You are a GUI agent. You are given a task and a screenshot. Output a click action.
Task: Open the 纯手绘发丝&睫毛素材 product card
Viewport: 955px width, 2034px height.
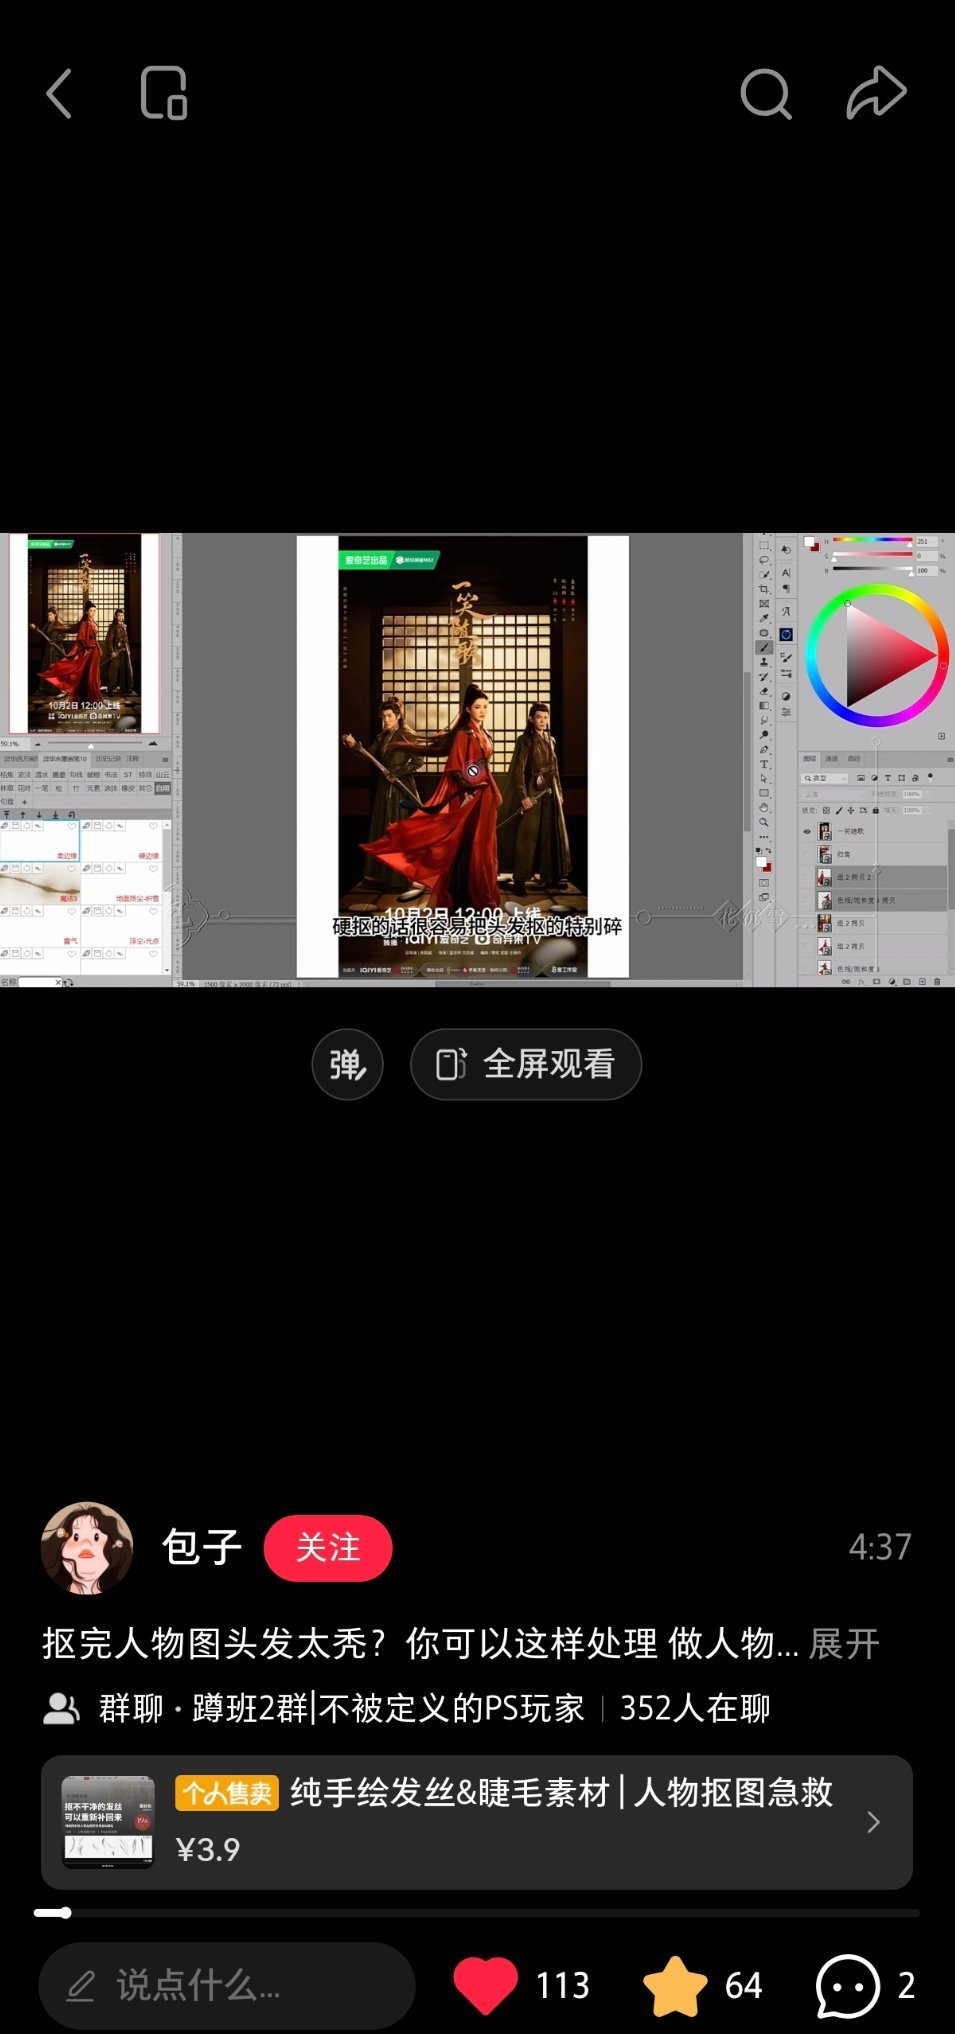[x=477, y=1822]
